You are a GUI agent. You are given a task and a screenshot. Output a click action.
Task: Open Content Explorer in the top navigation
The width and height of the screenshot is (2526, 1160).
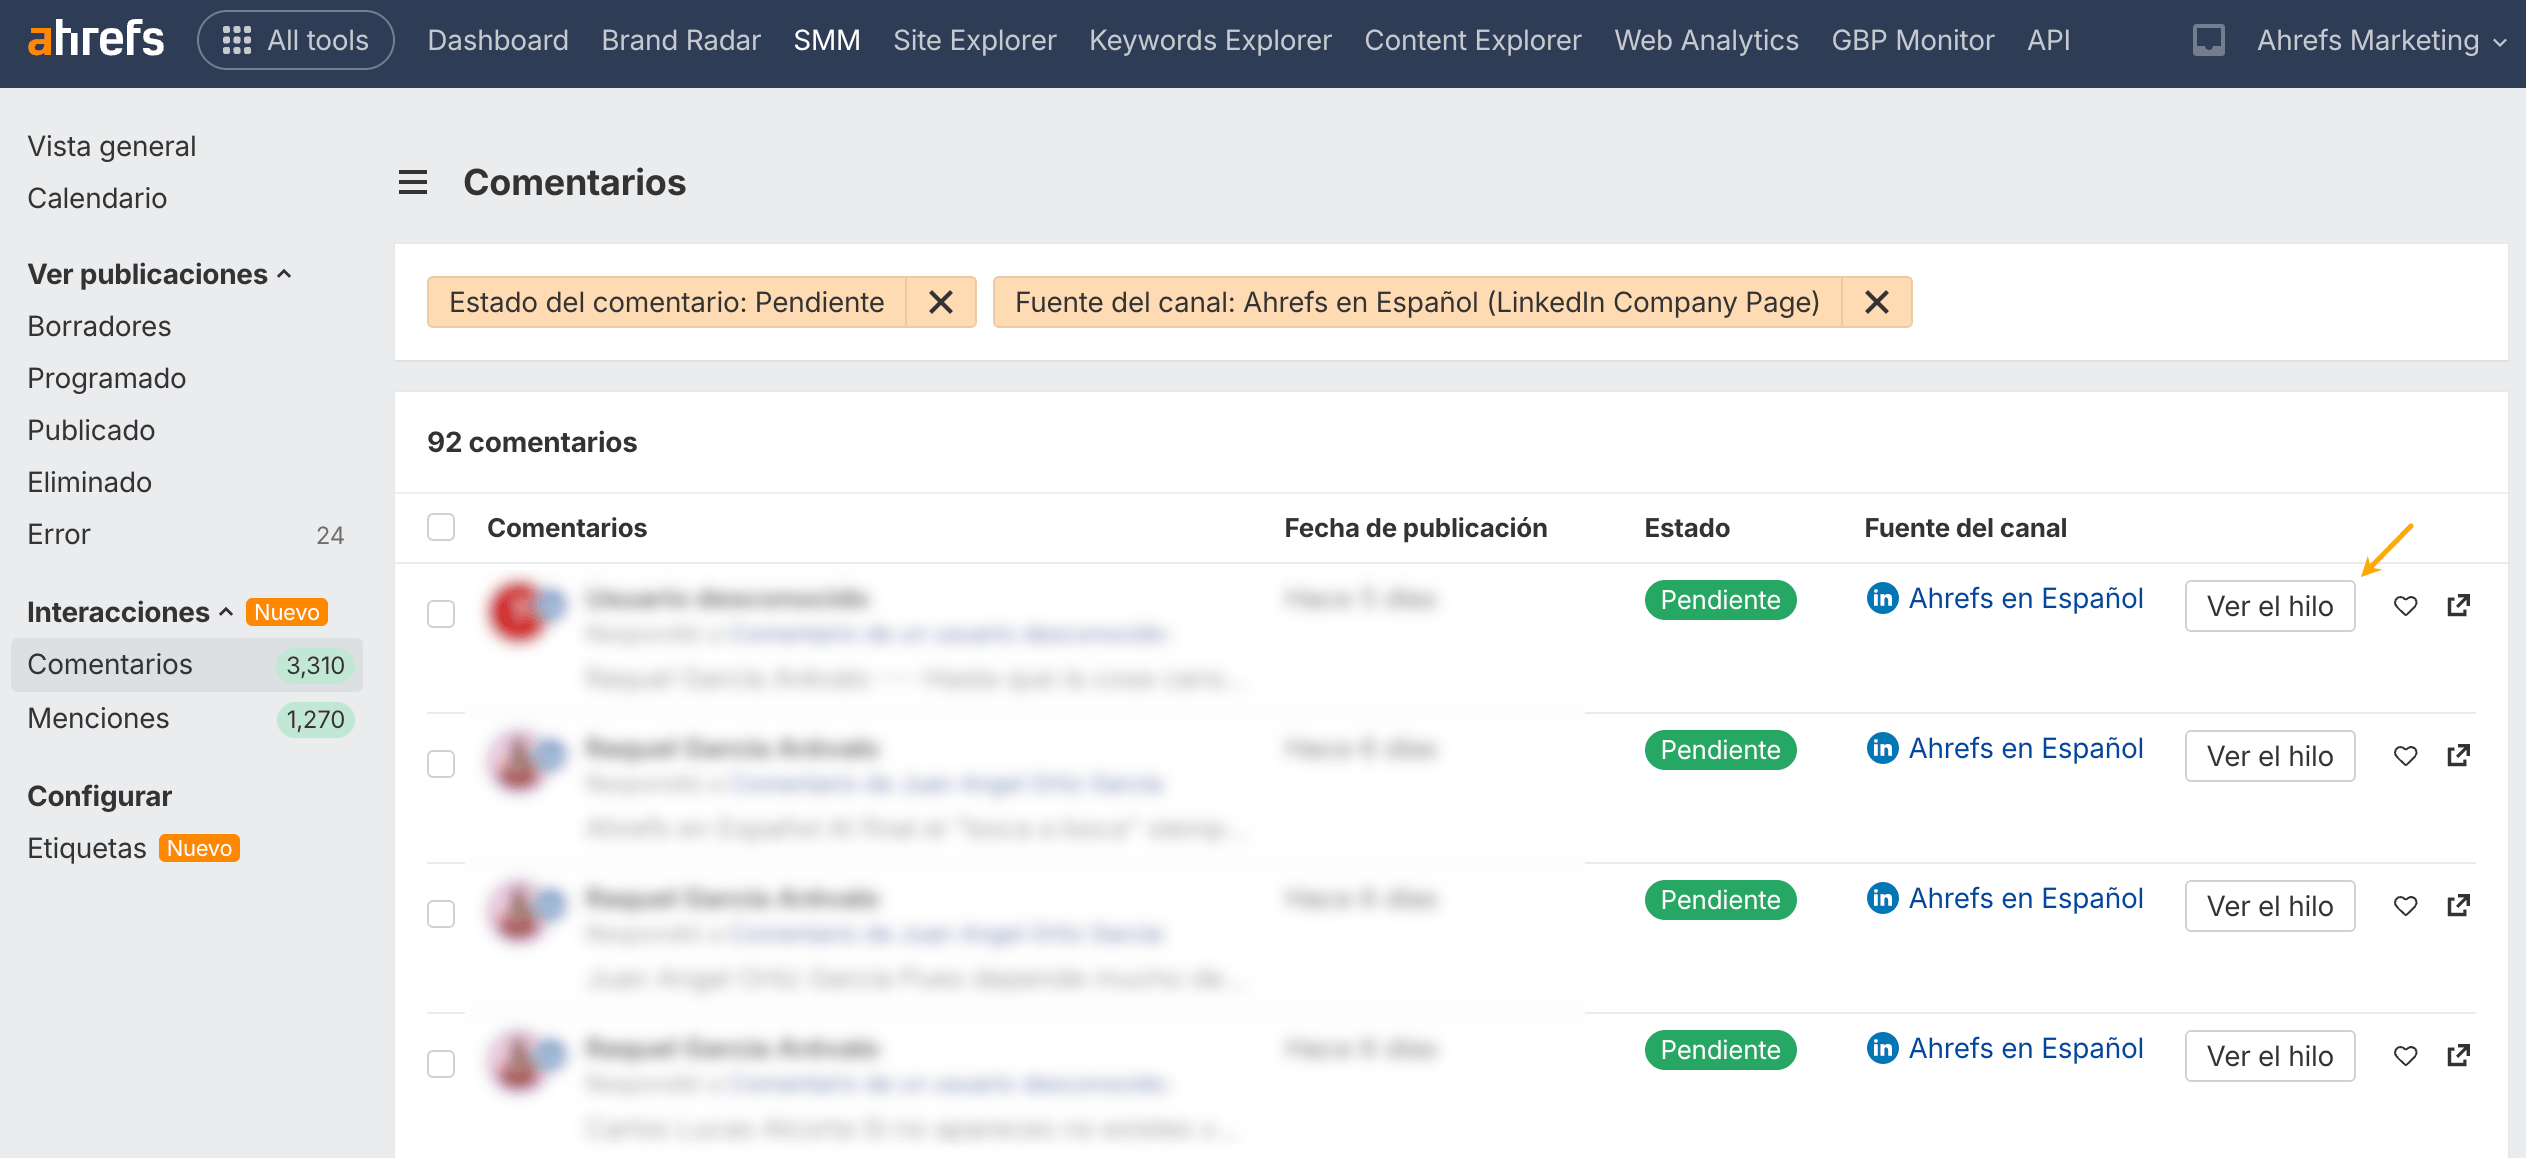1473,40
